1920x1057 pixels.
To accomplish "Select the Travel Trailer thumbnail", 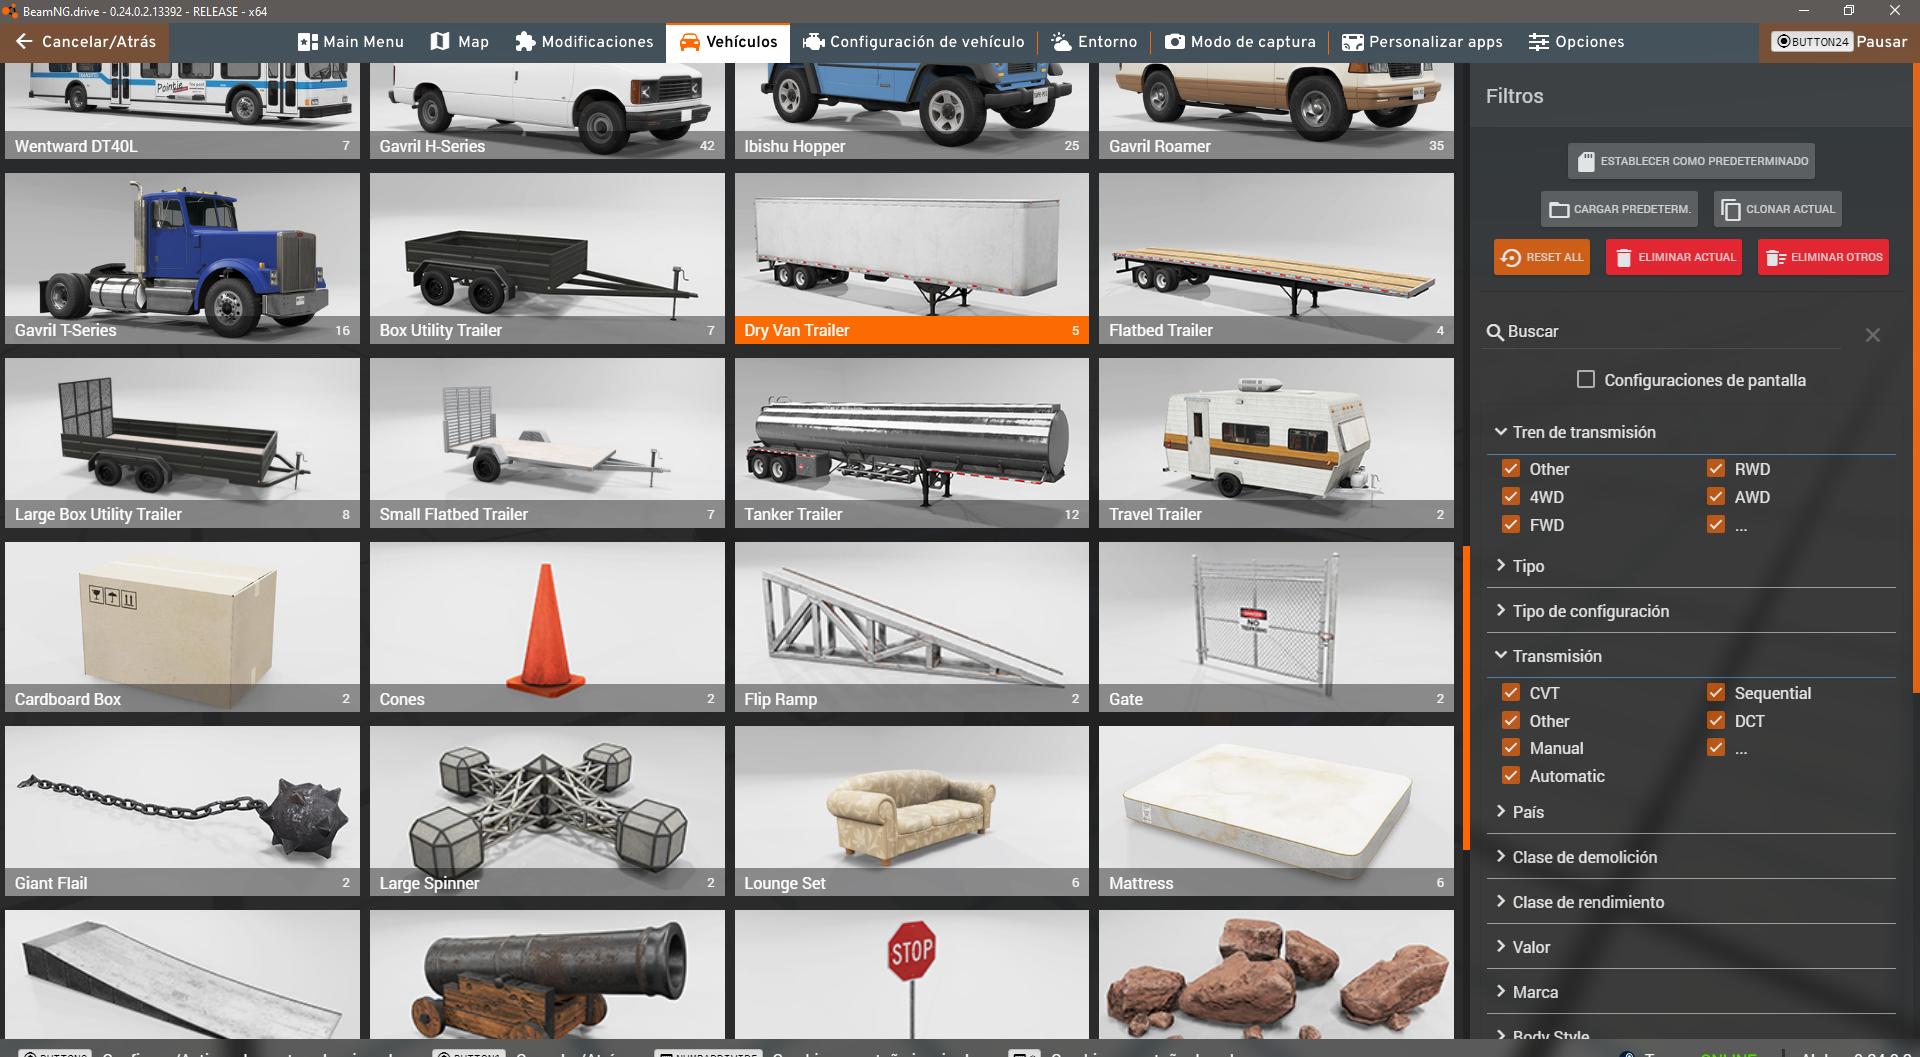I will click(1276, 443).
